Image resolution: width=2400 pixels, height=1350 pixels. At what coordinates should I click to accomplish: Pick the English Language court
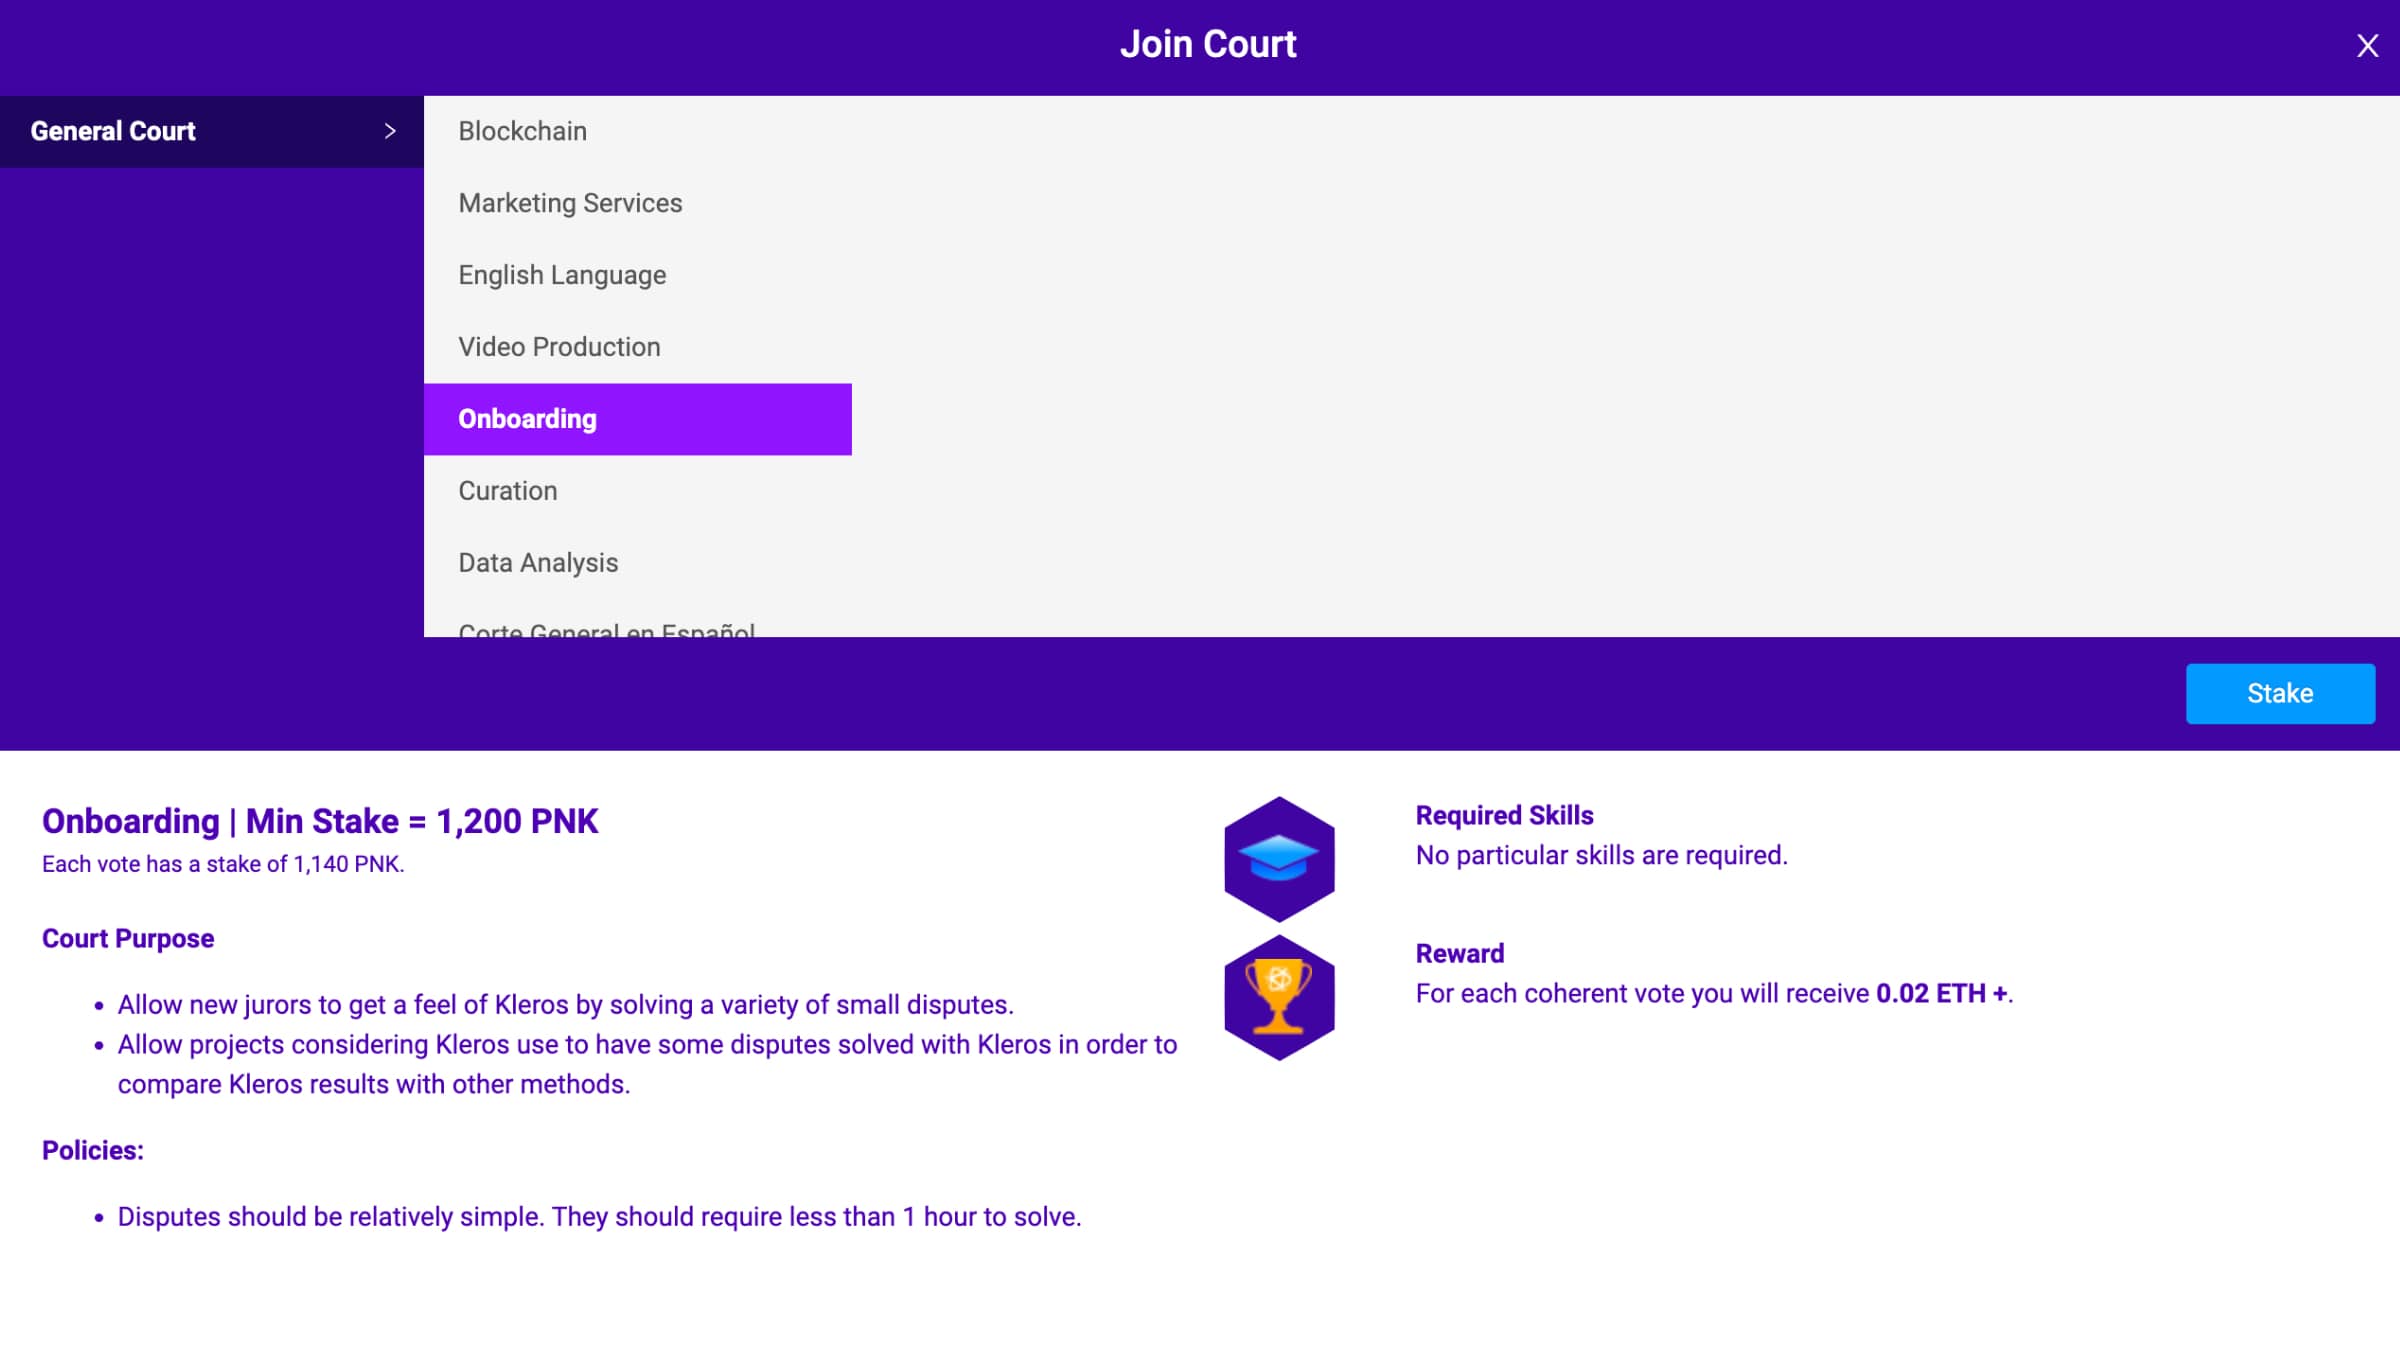pyautogui.click(x=562, y=275)
